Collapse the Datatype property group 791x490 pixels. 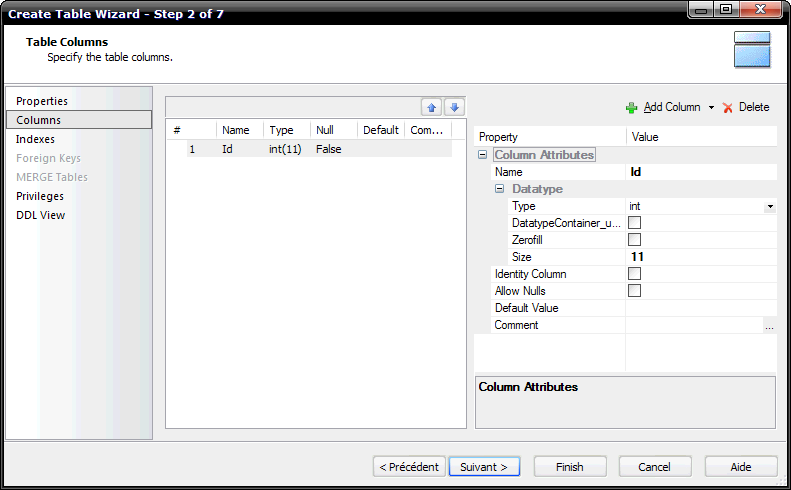(500, 189)
